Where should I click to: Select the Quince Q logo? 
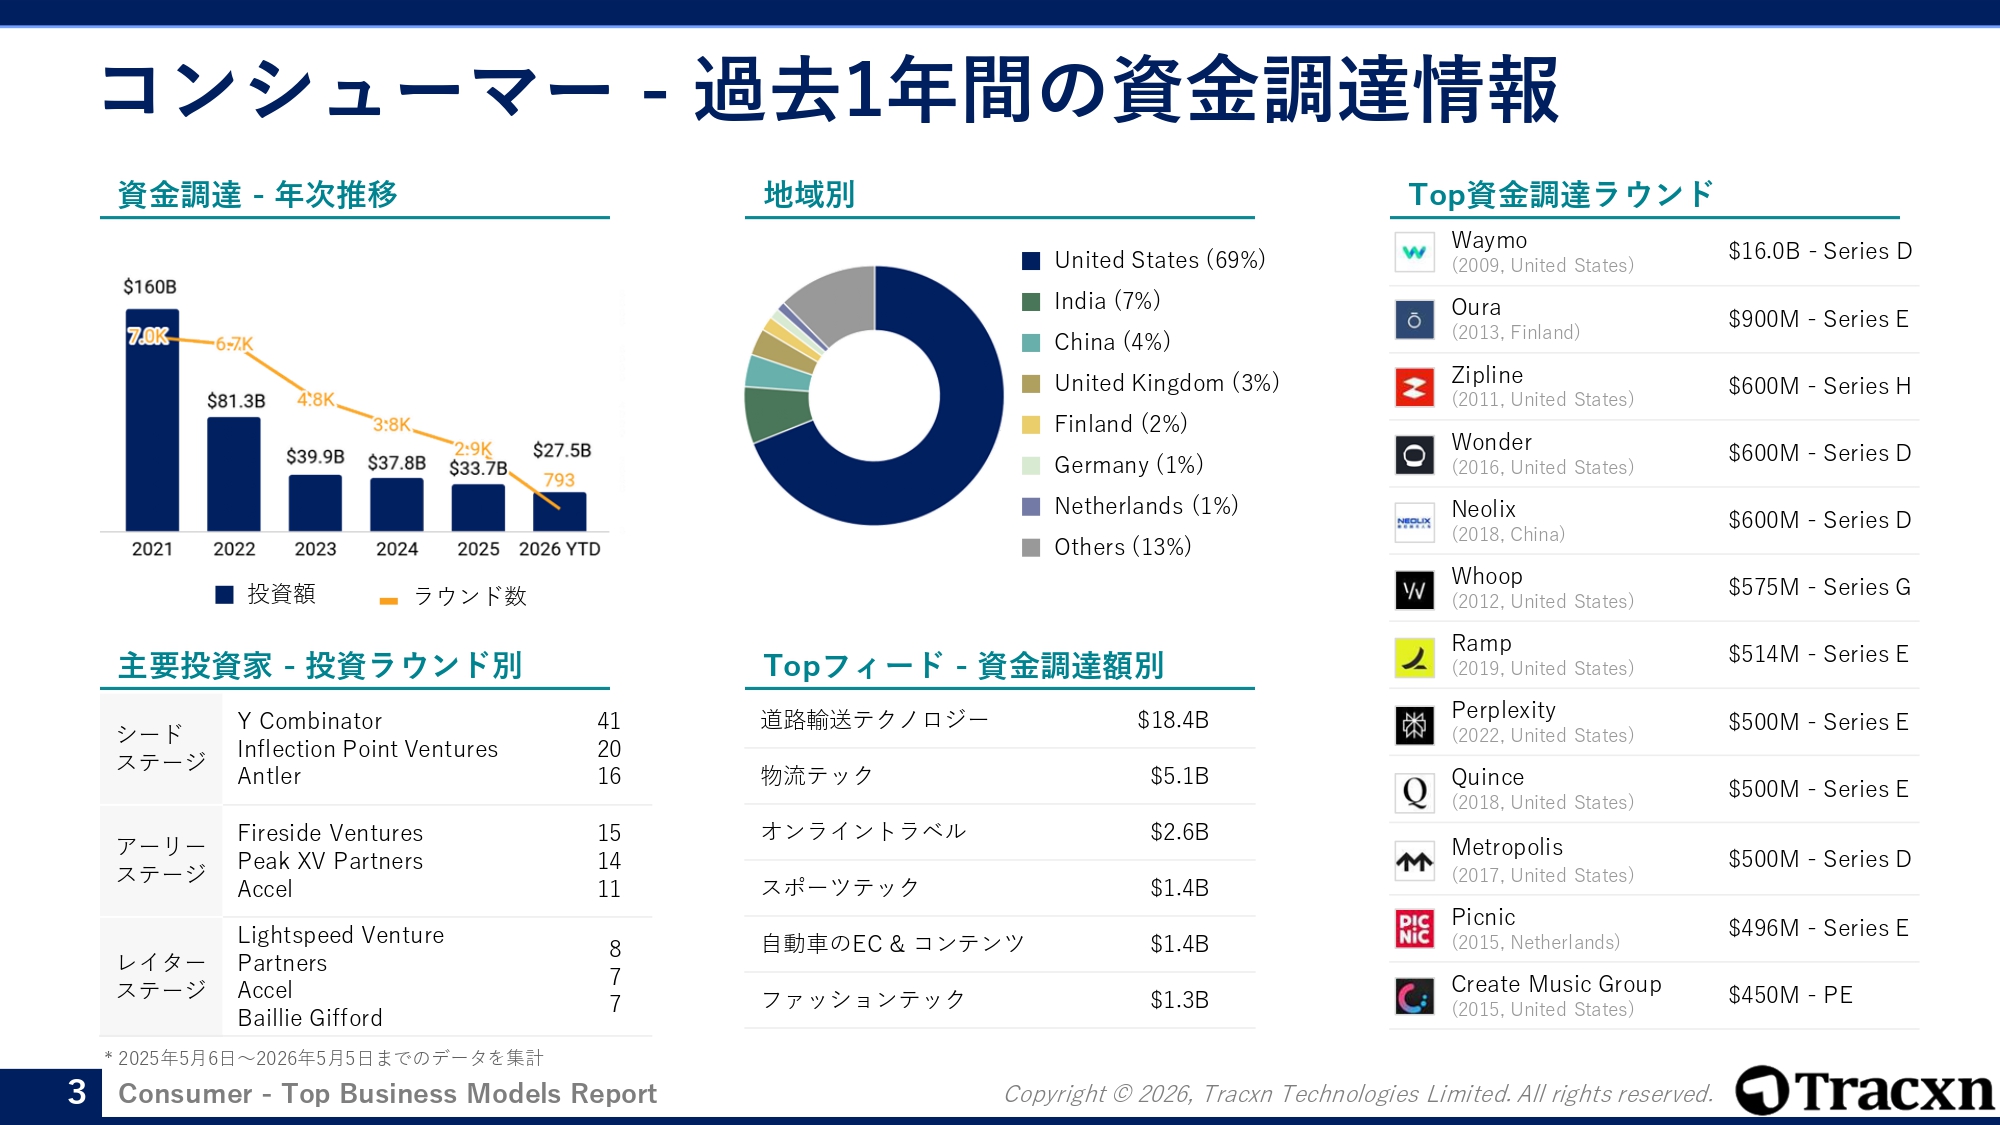click(x=1414, y=792)
